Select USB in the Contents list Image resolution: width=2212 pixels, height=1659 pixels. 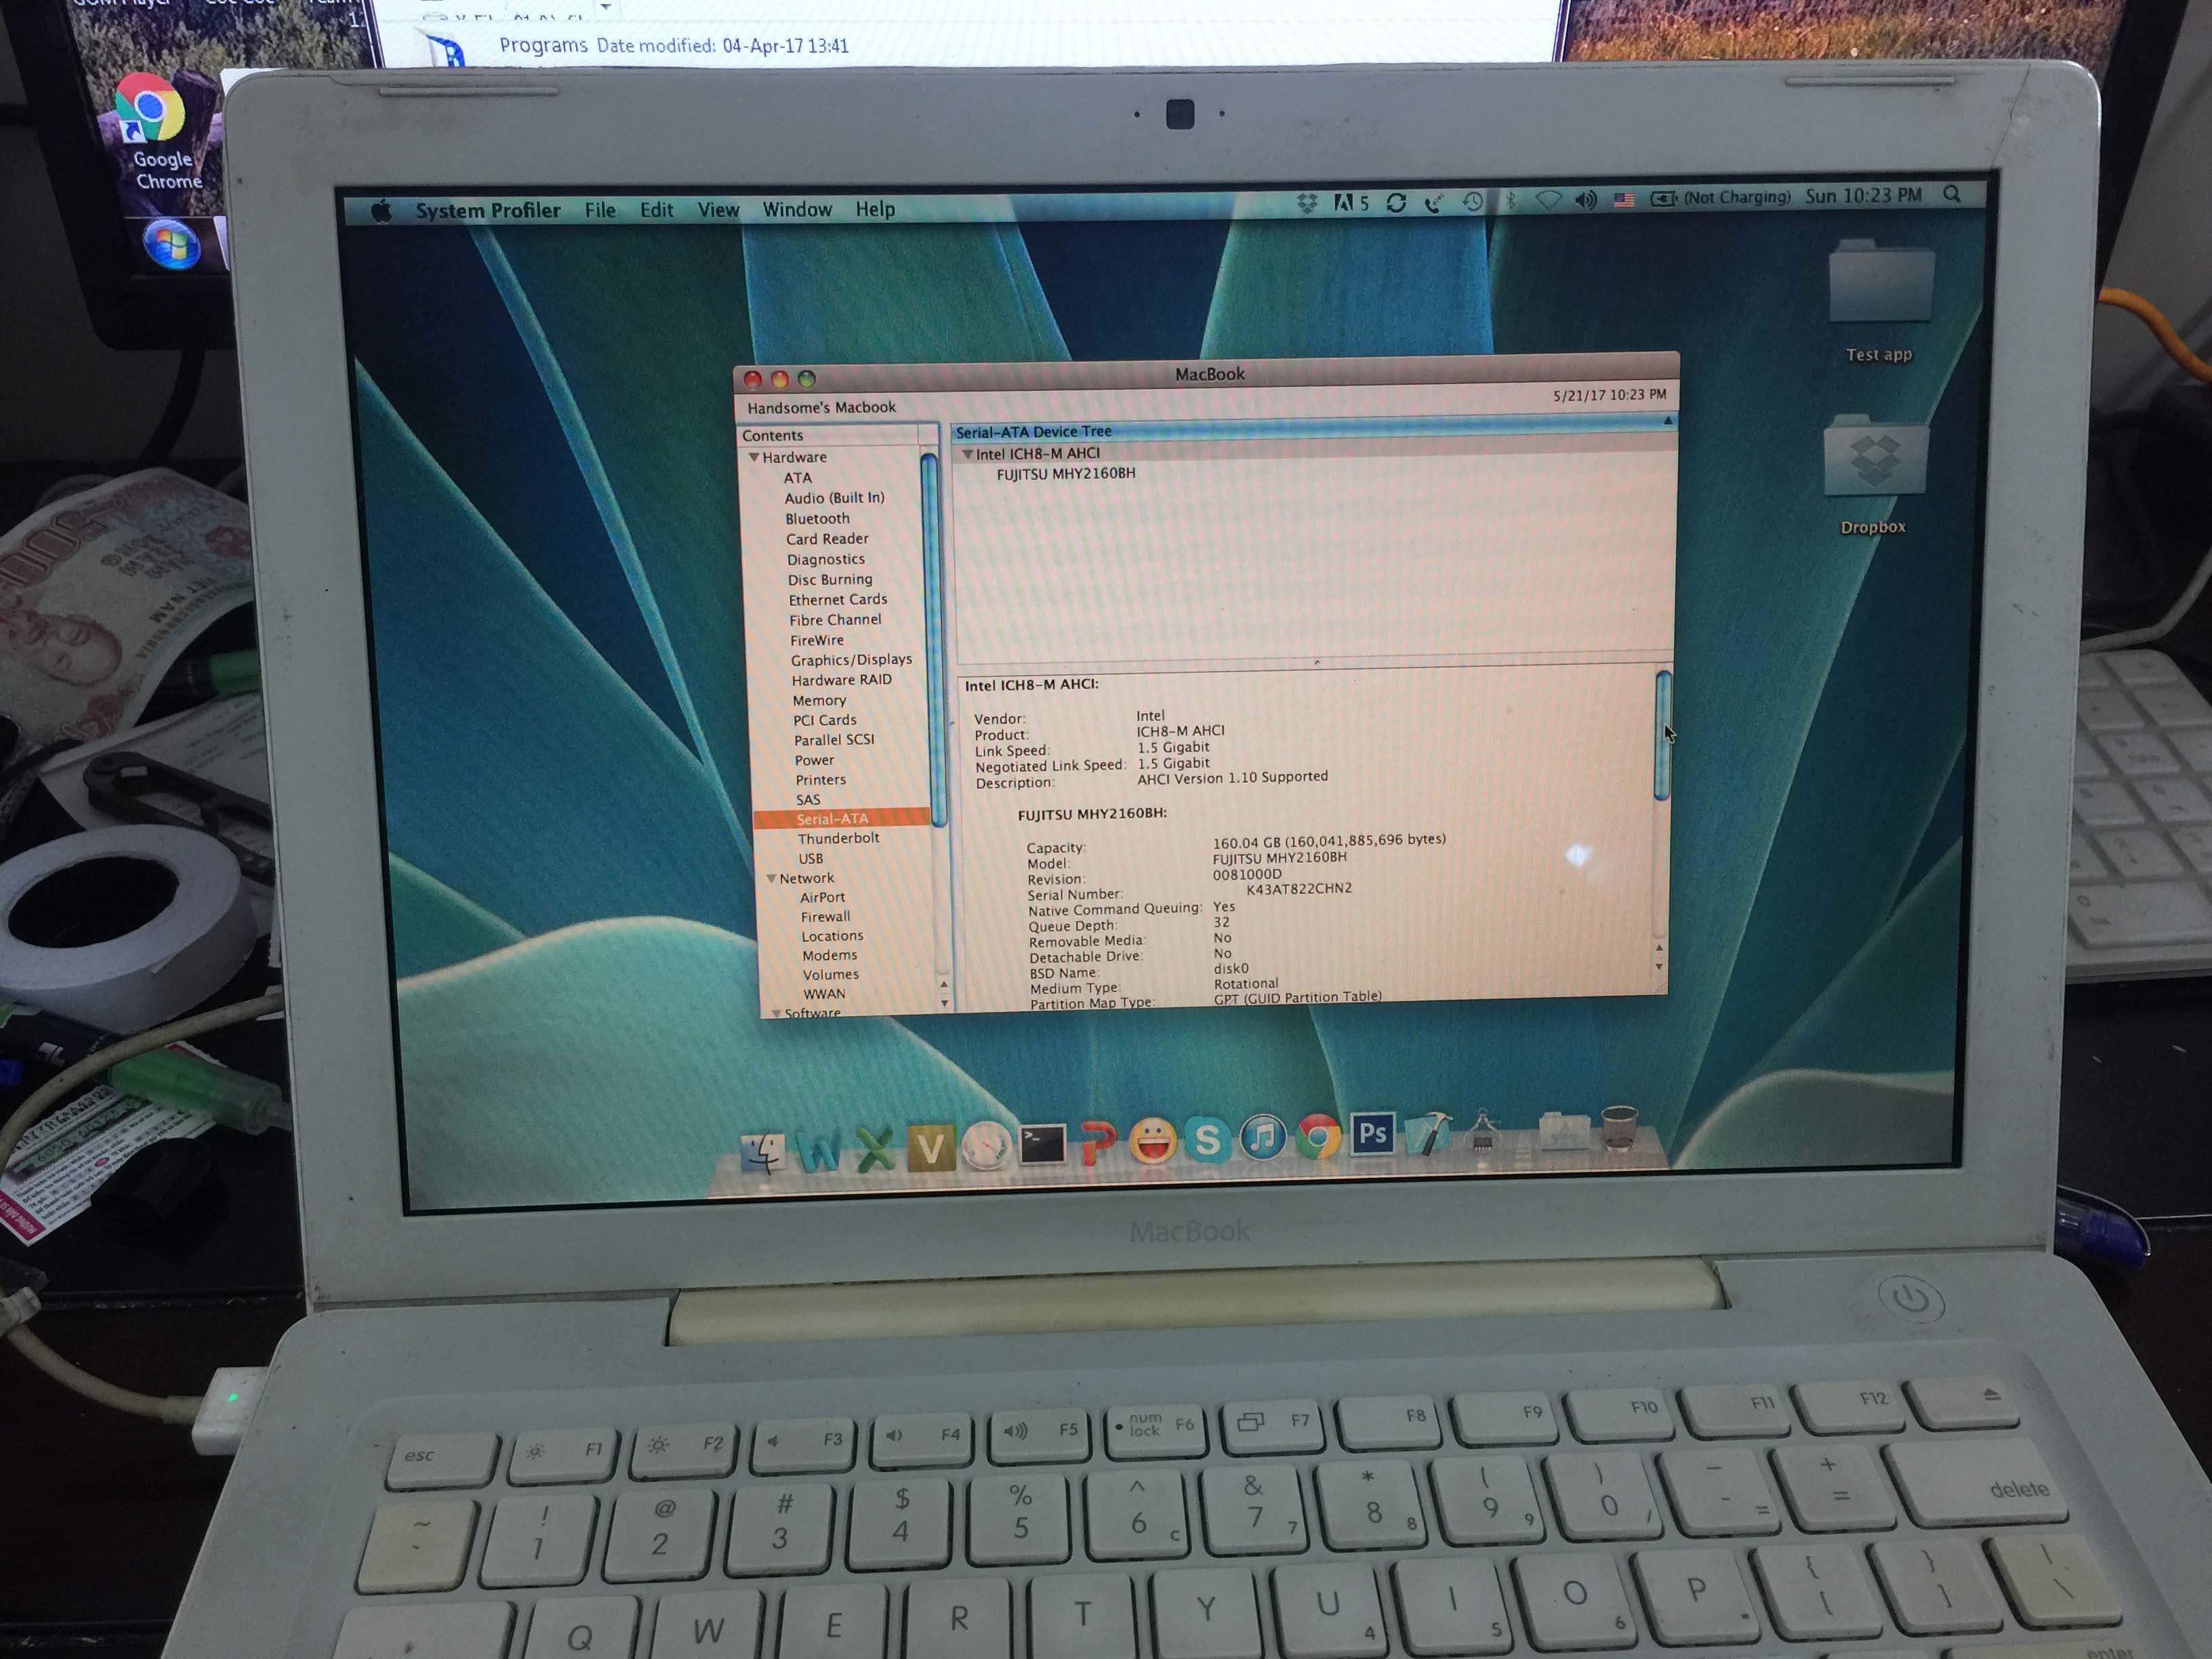click(810, 859)
